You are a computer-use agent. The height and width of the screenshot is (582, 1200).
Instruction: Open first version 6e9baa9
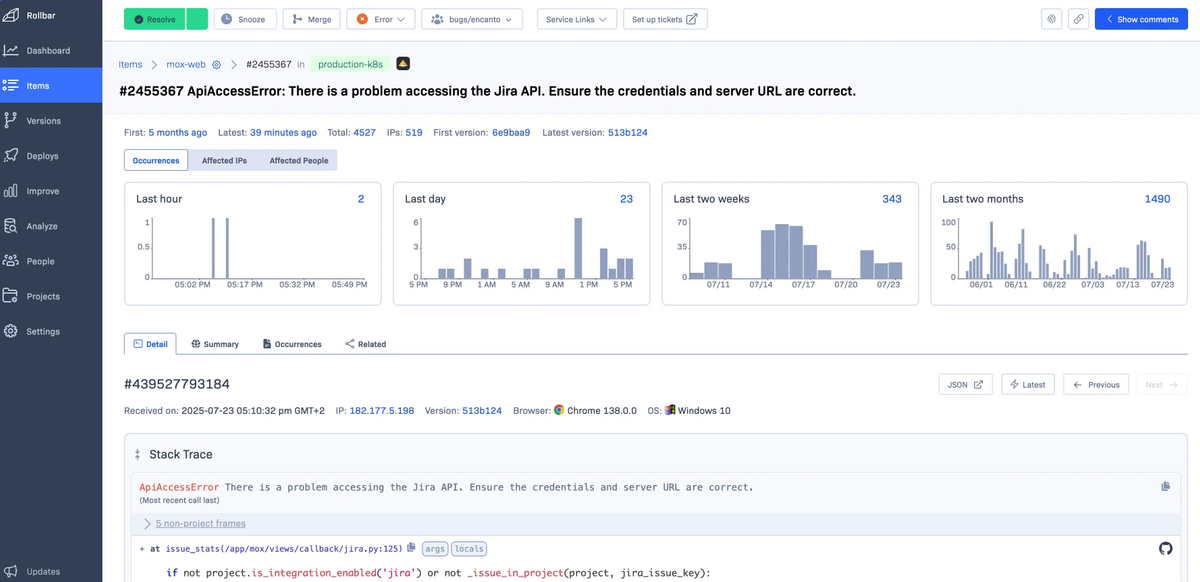click(x=511, y=132)
